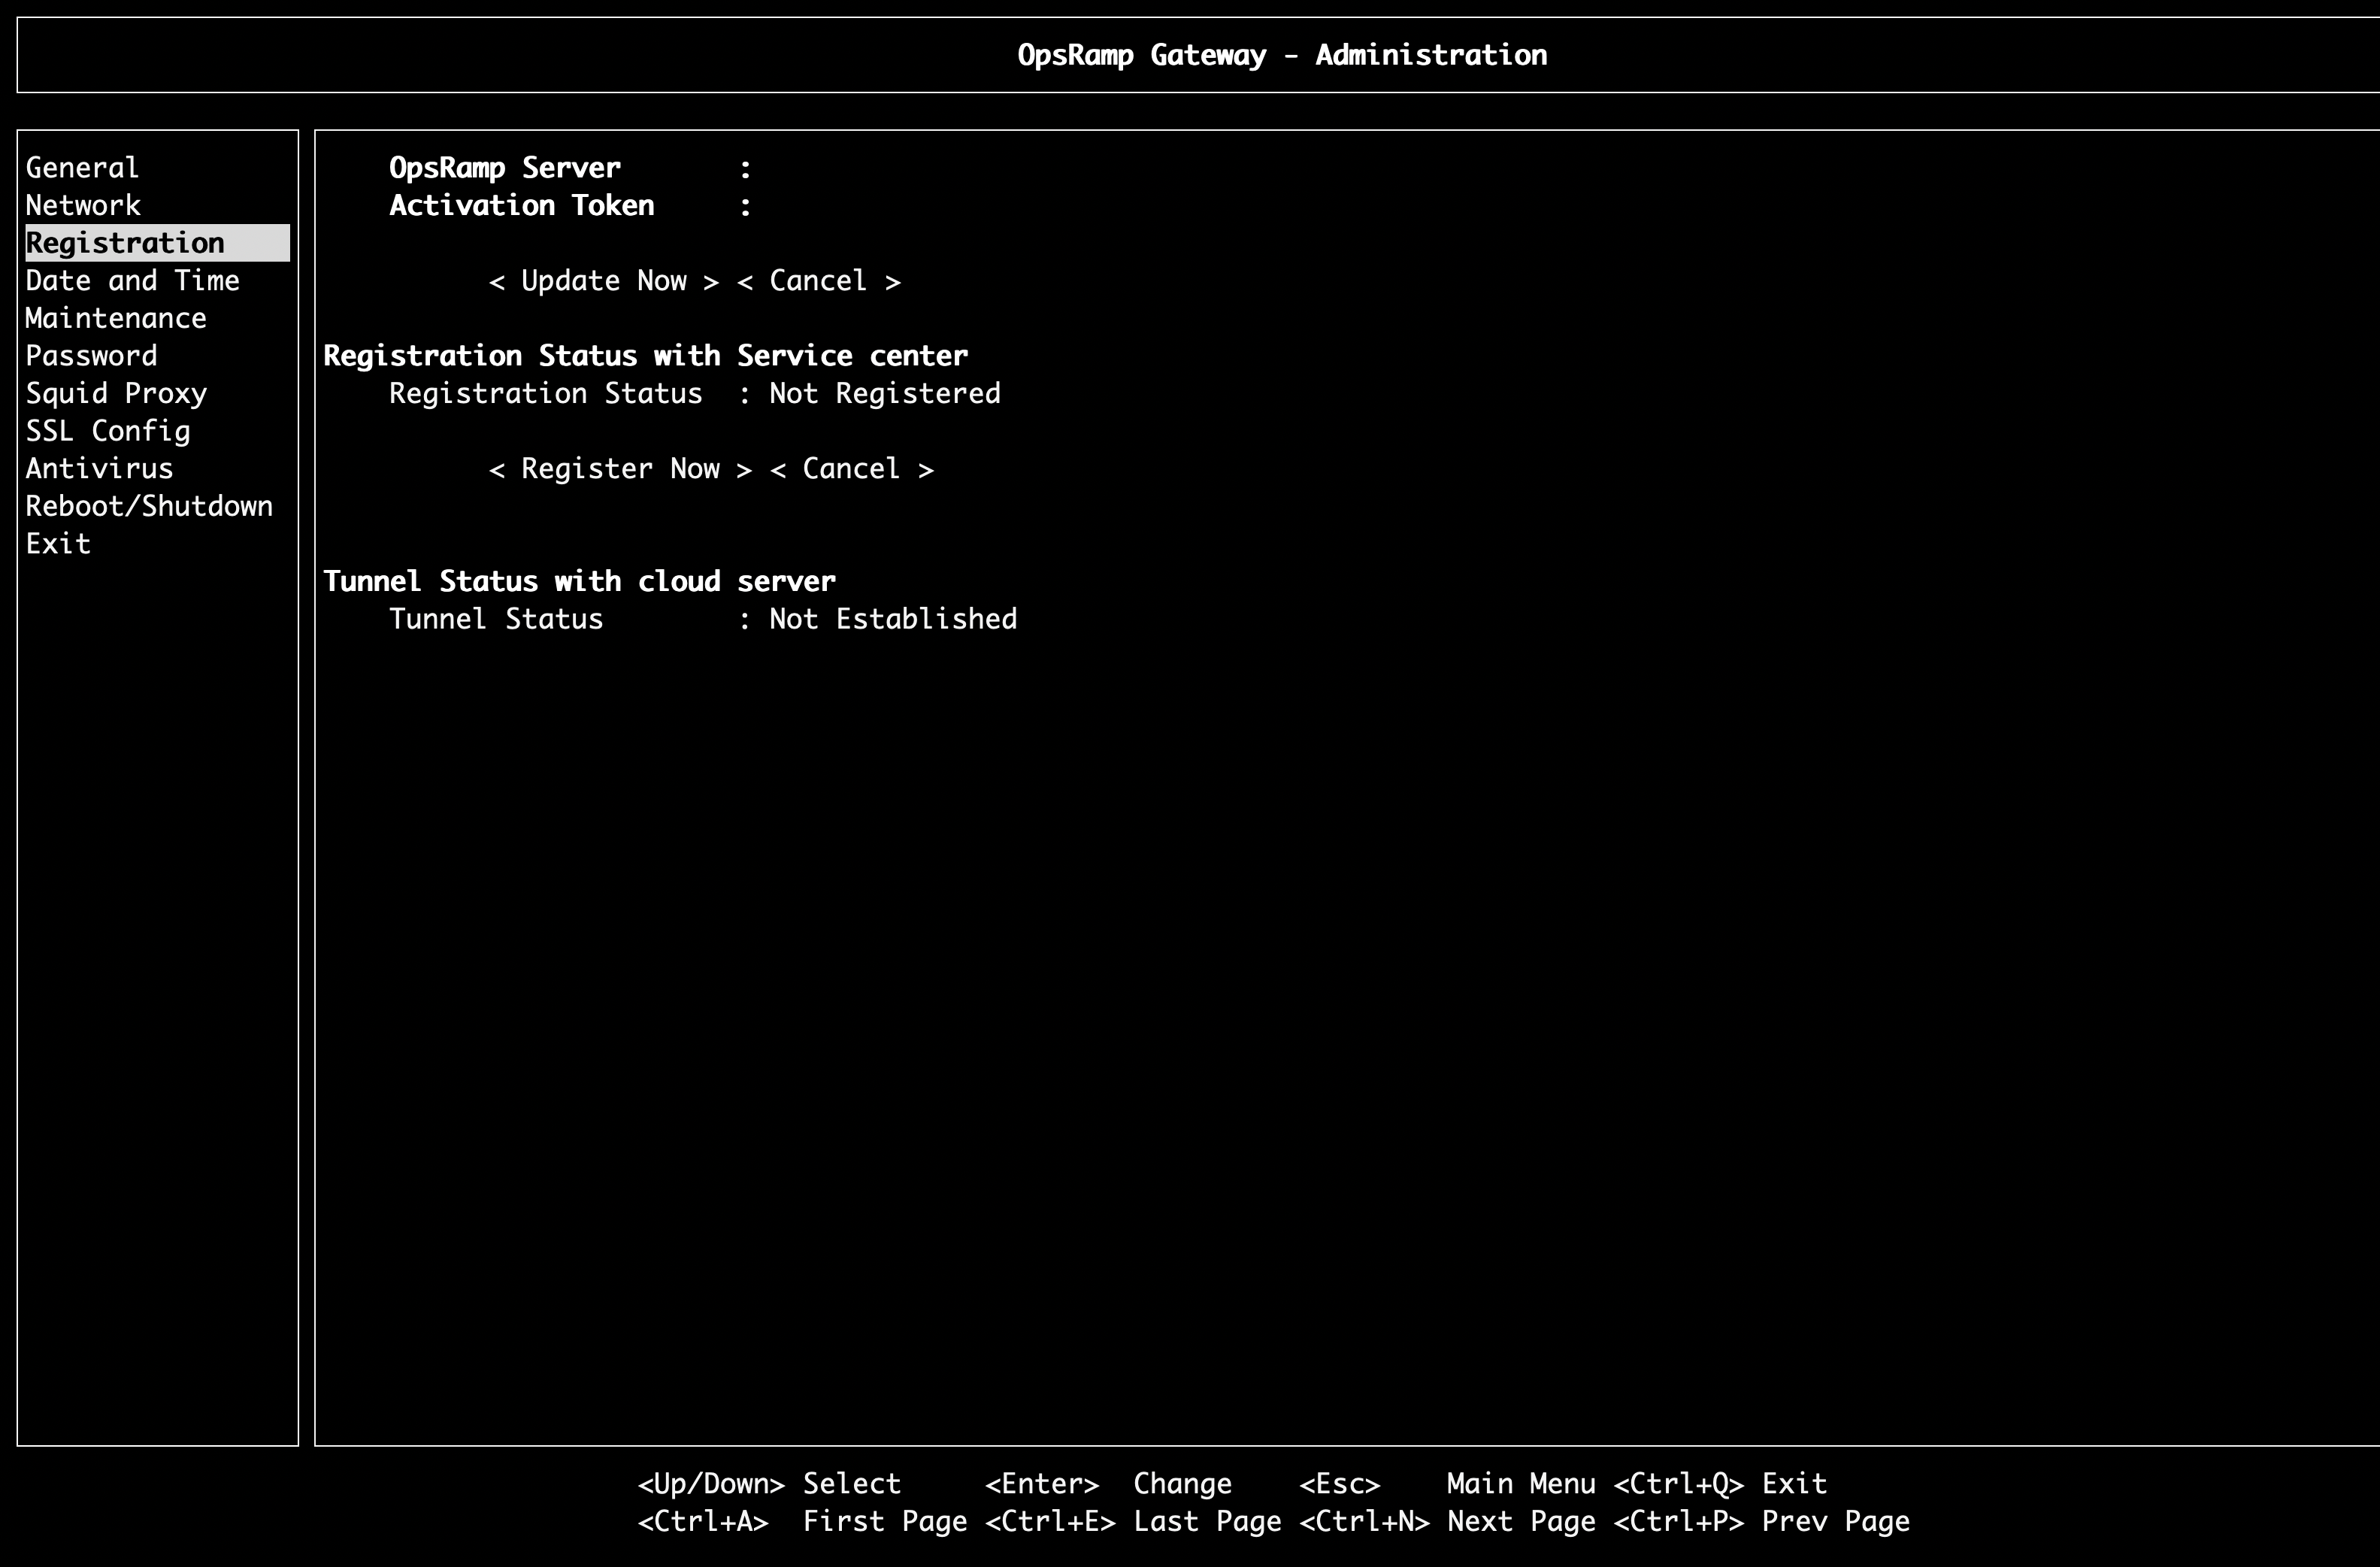Go to Date and Time settings

click(132, 281)
